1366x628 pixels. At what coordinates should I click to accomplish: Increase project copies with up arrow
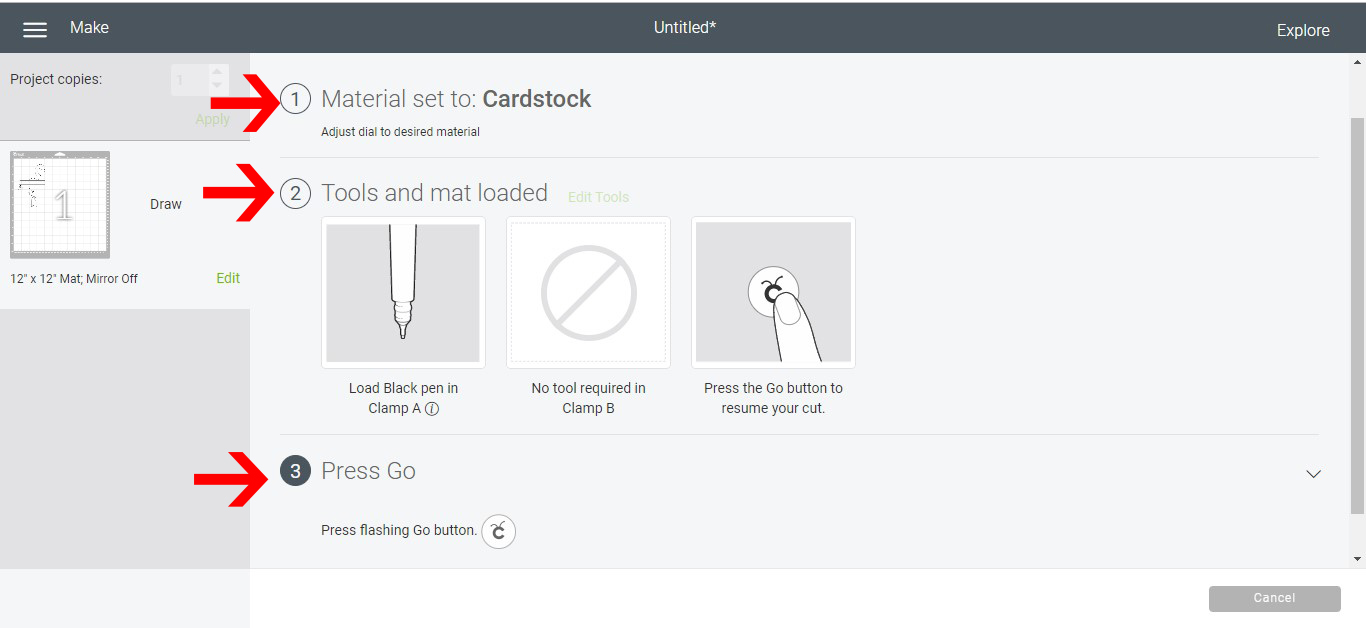pyautogui.click(x=218, y=72)
